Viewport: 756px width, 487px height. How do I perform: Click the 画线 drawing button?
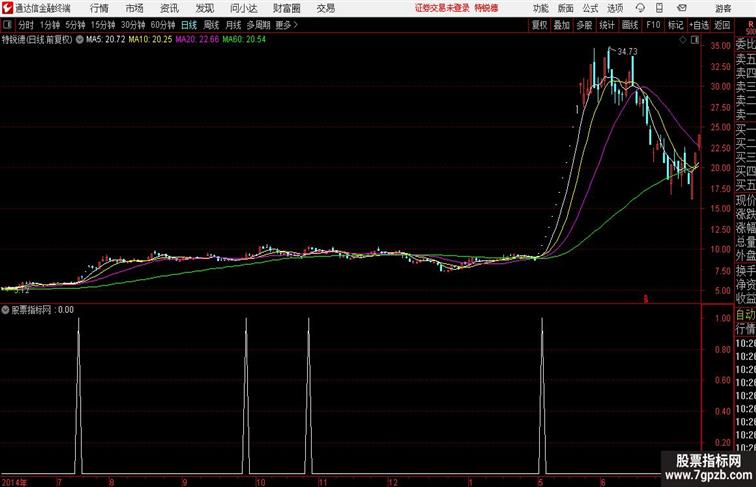pos(630,25)
